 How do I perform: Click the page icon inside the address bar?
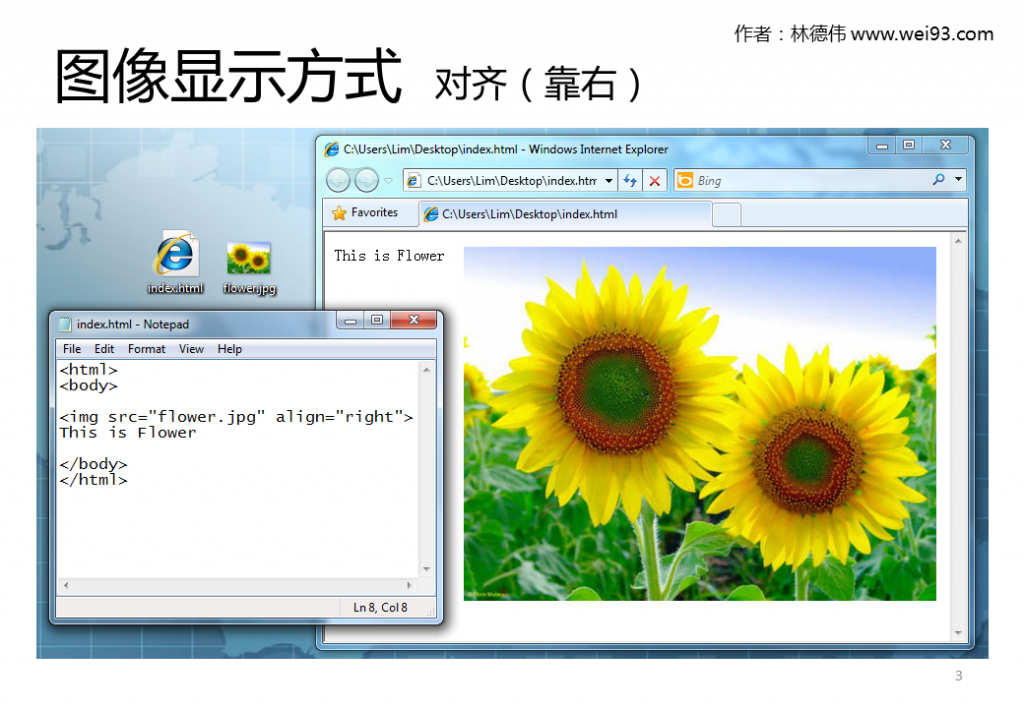coord(413,181)
